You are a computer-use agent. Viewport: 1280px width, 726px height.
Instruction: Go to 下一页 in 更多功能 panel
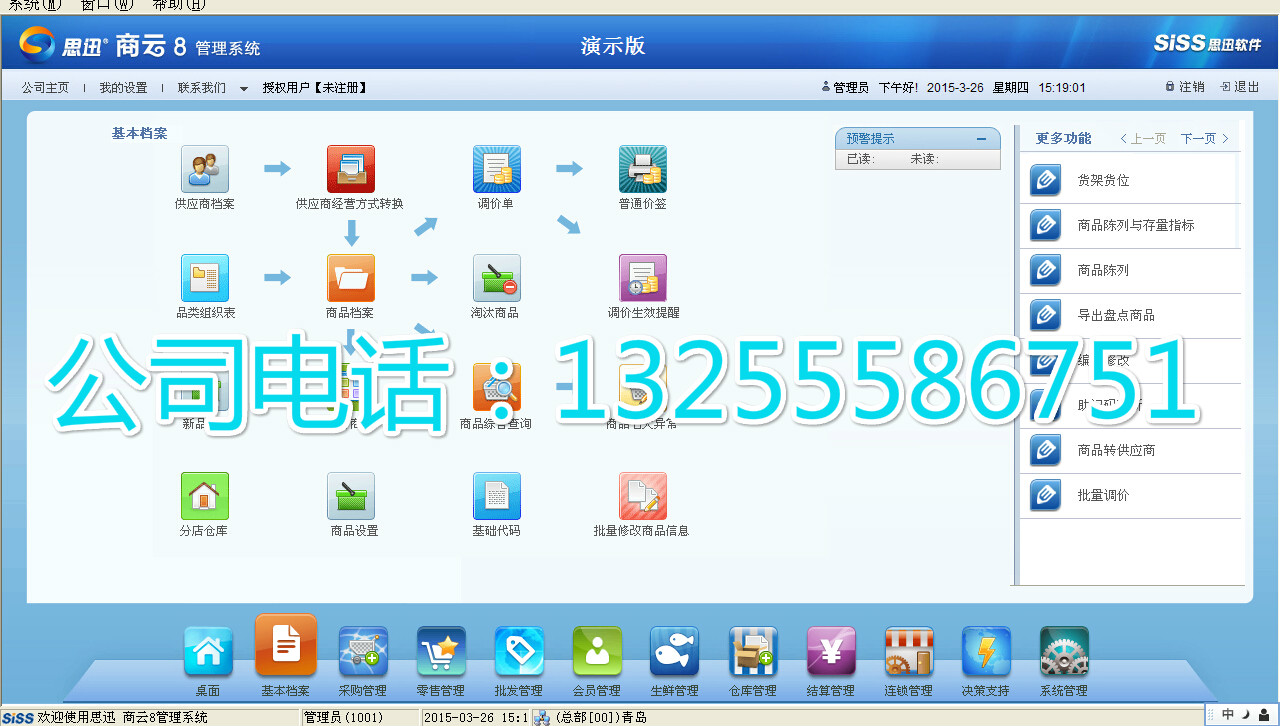(x=1204, y=139)
